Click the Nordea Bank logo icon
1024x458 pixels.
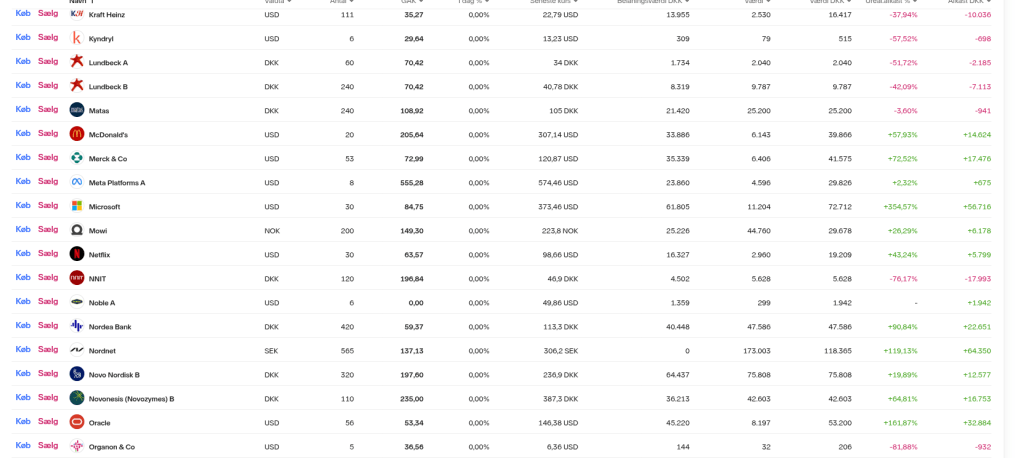click(77, 326)
